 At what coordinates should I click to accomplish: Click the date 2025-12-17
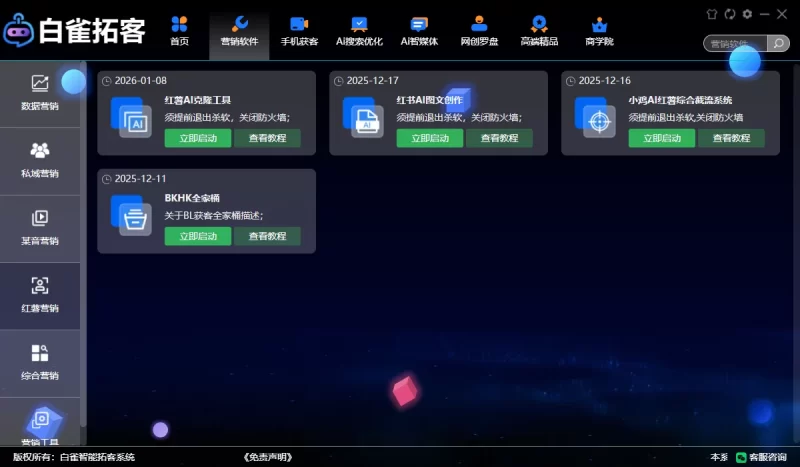click(x=372, y=81)
